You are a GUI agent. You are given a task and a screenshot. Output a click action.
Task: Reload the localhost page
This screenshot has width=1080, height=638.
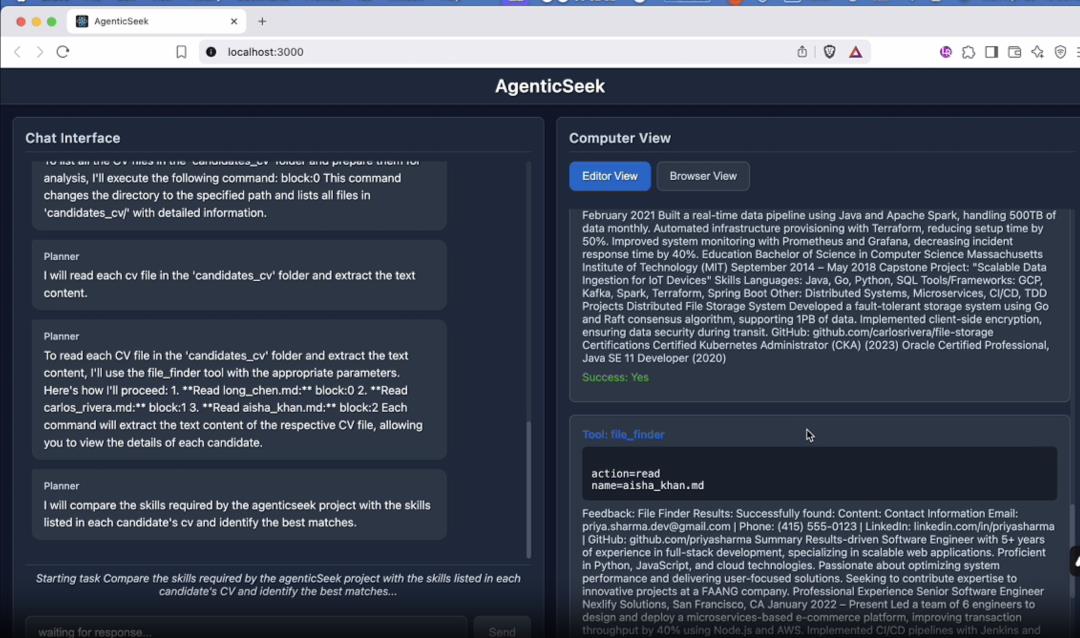click(63, 52)
